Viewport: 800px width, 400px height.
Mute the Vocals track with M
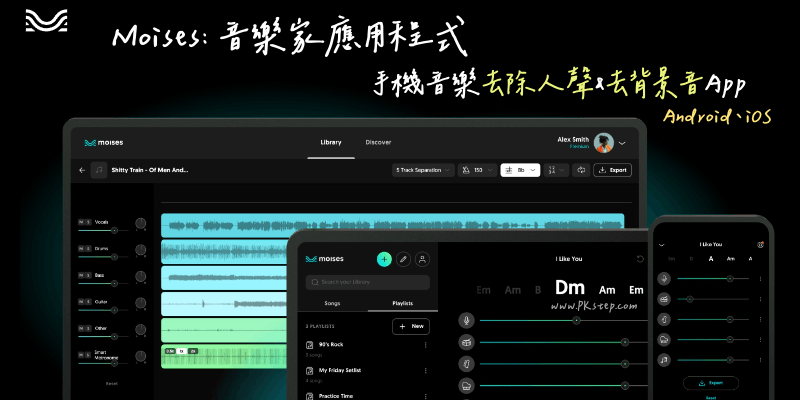coord(81,222)
